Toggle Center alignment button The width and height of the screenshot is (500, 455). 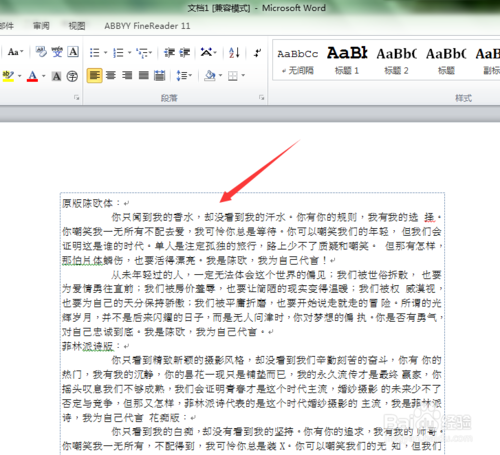click(111, 76)
